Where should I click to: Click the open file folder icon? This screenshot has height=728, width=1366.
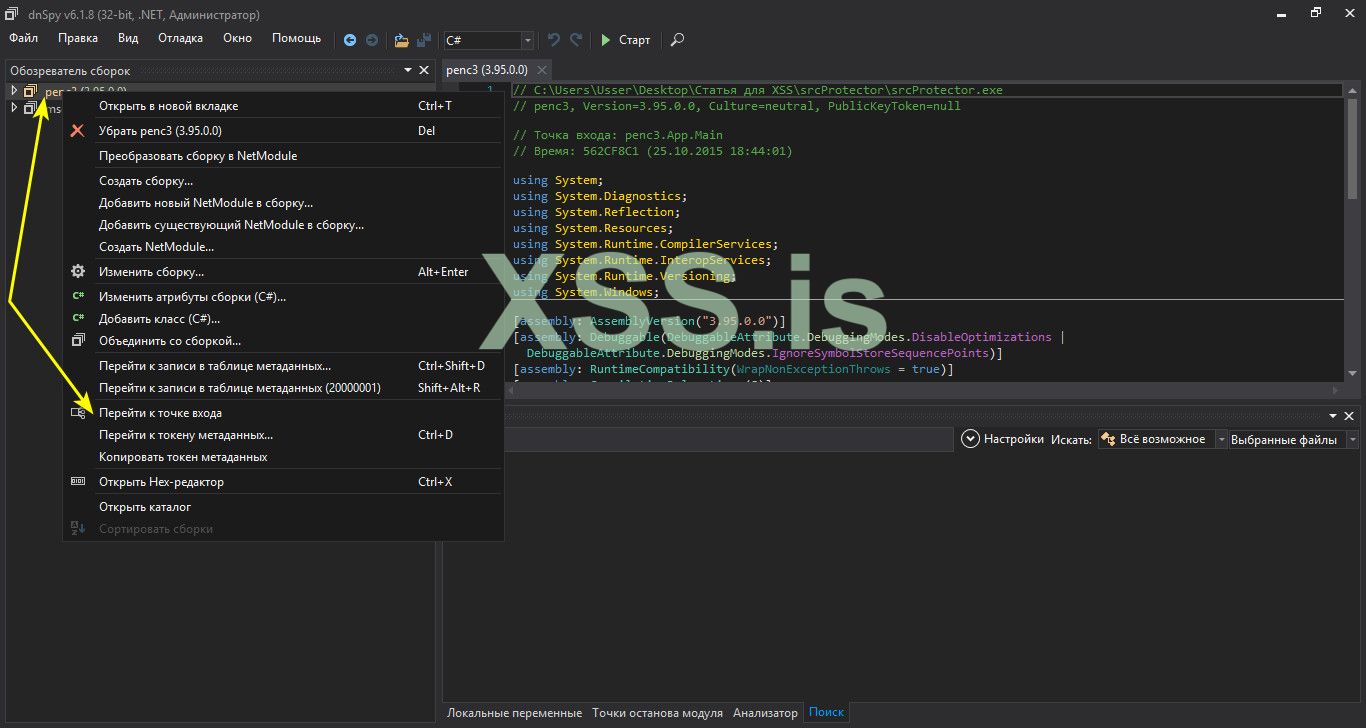point(401,40)
